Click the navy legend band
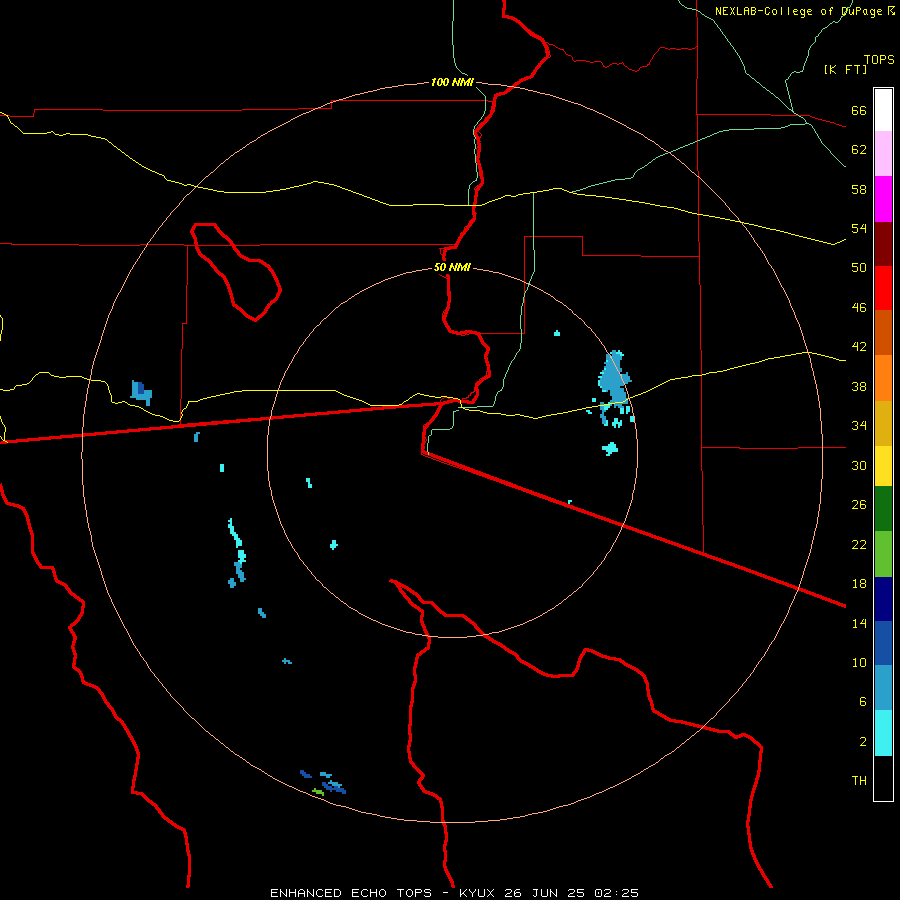Image resolution: width=900 pixels, height=900 pixels. coord(883,599)
